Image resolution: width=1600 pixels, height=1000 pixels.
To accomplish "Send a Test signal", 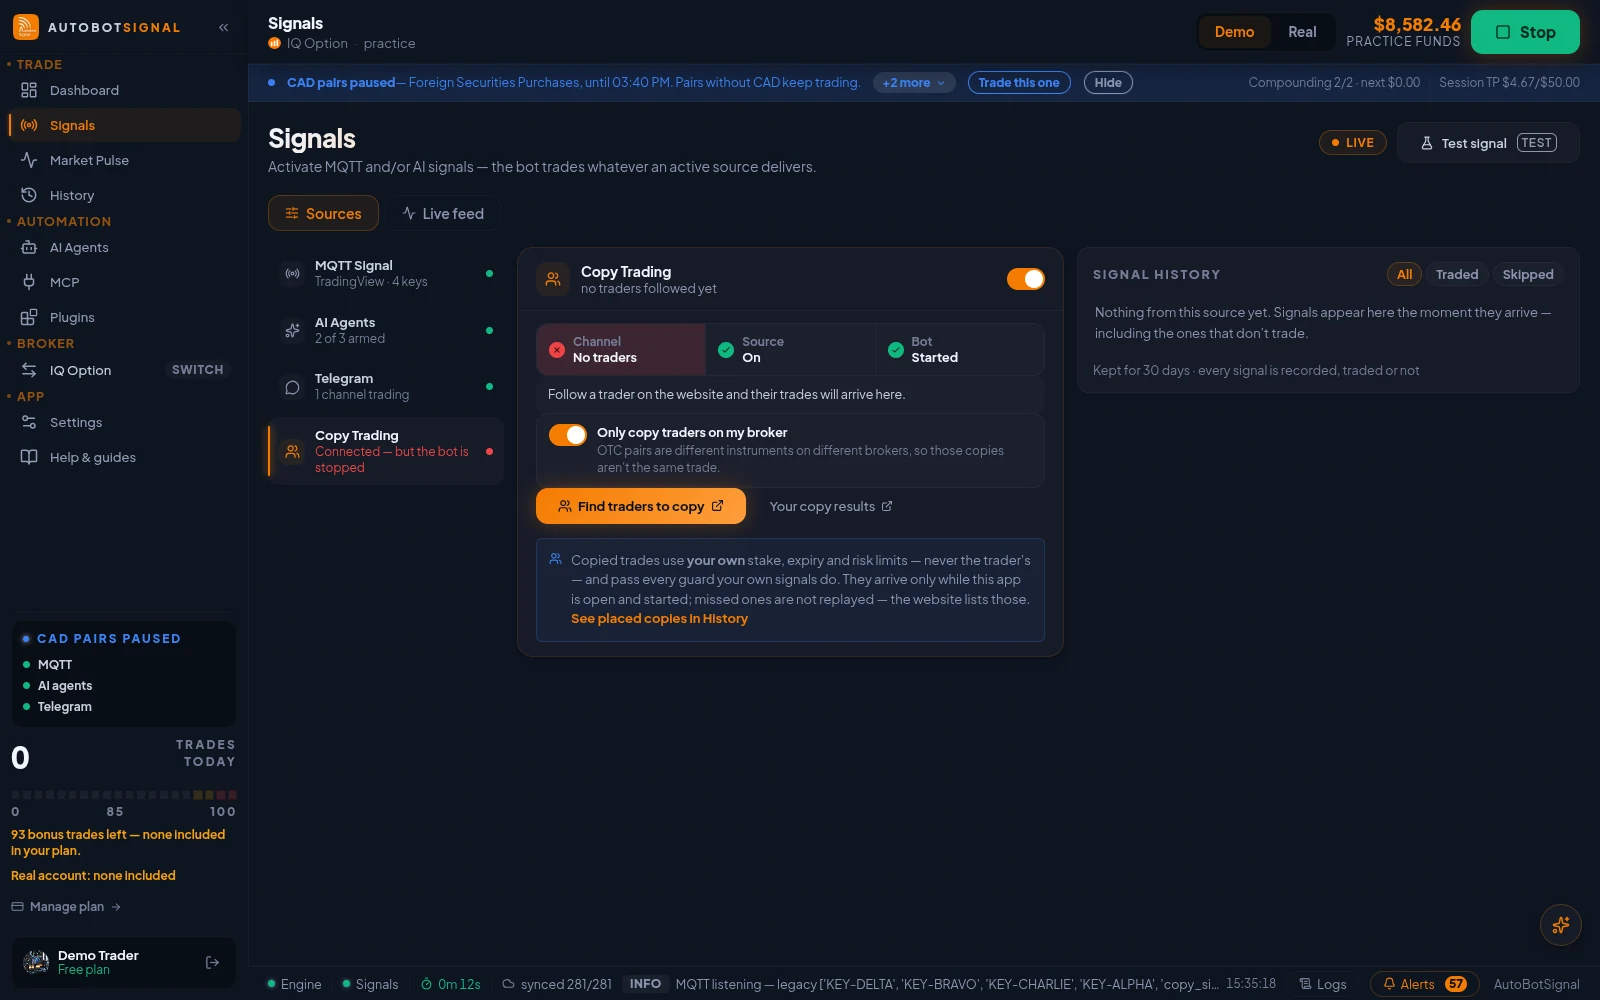I will point(1488,143).
